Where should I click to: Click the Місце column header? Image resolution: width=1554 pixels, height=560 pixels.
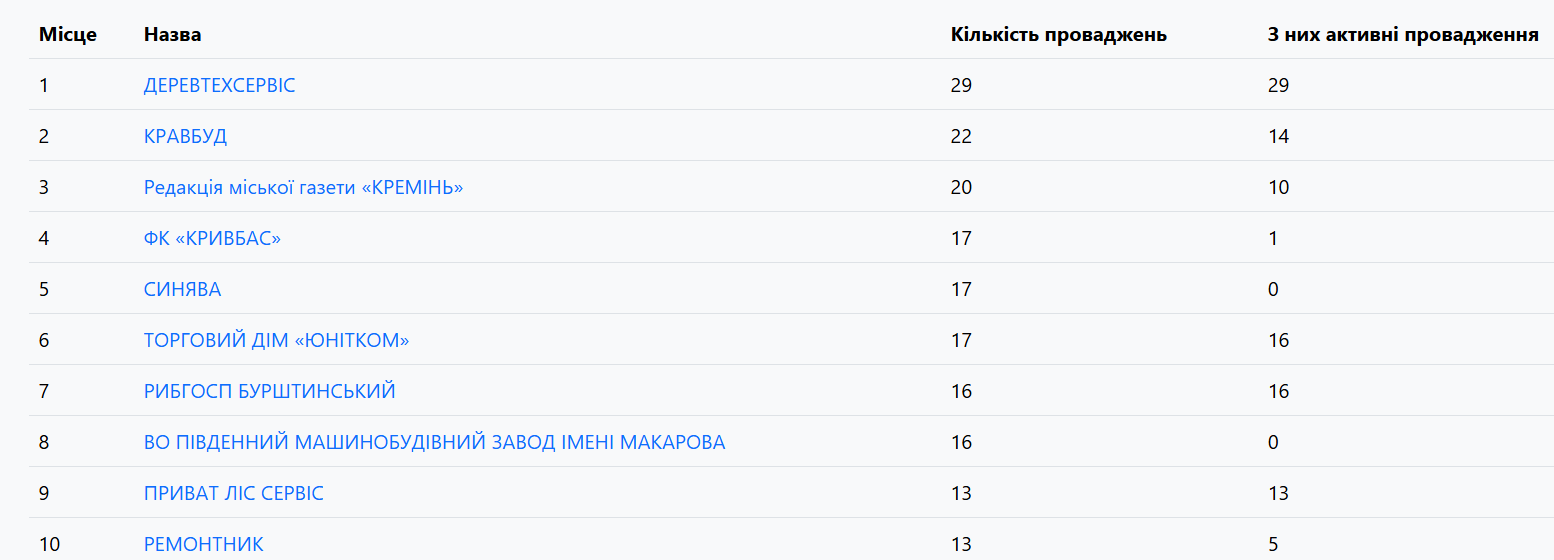pos(68,35)
